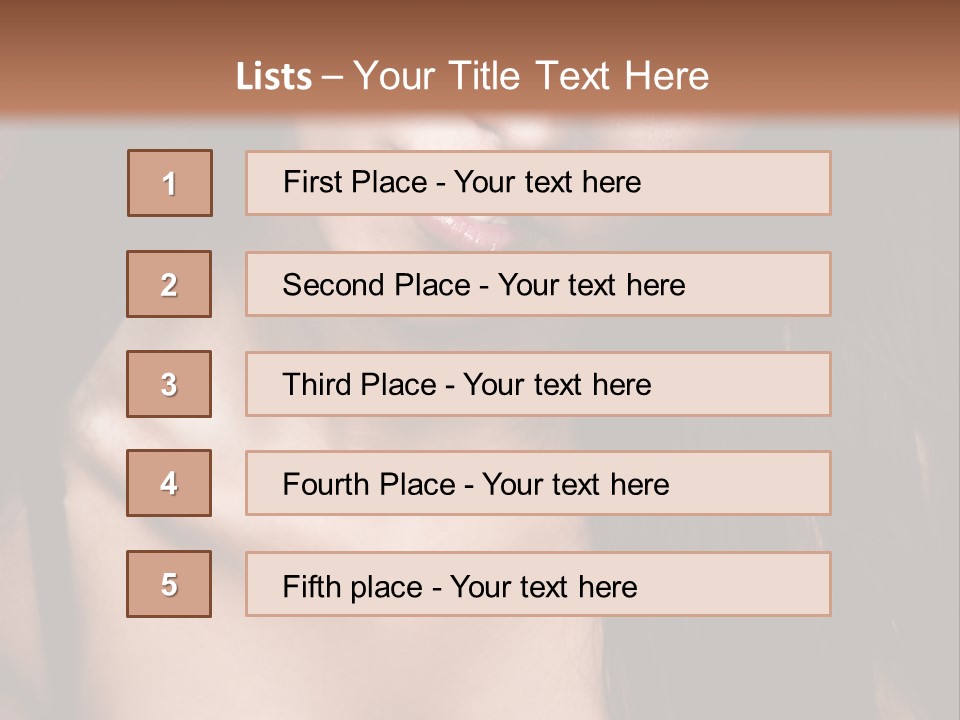Click the word "Fifth" in the list

coord(311,586)
